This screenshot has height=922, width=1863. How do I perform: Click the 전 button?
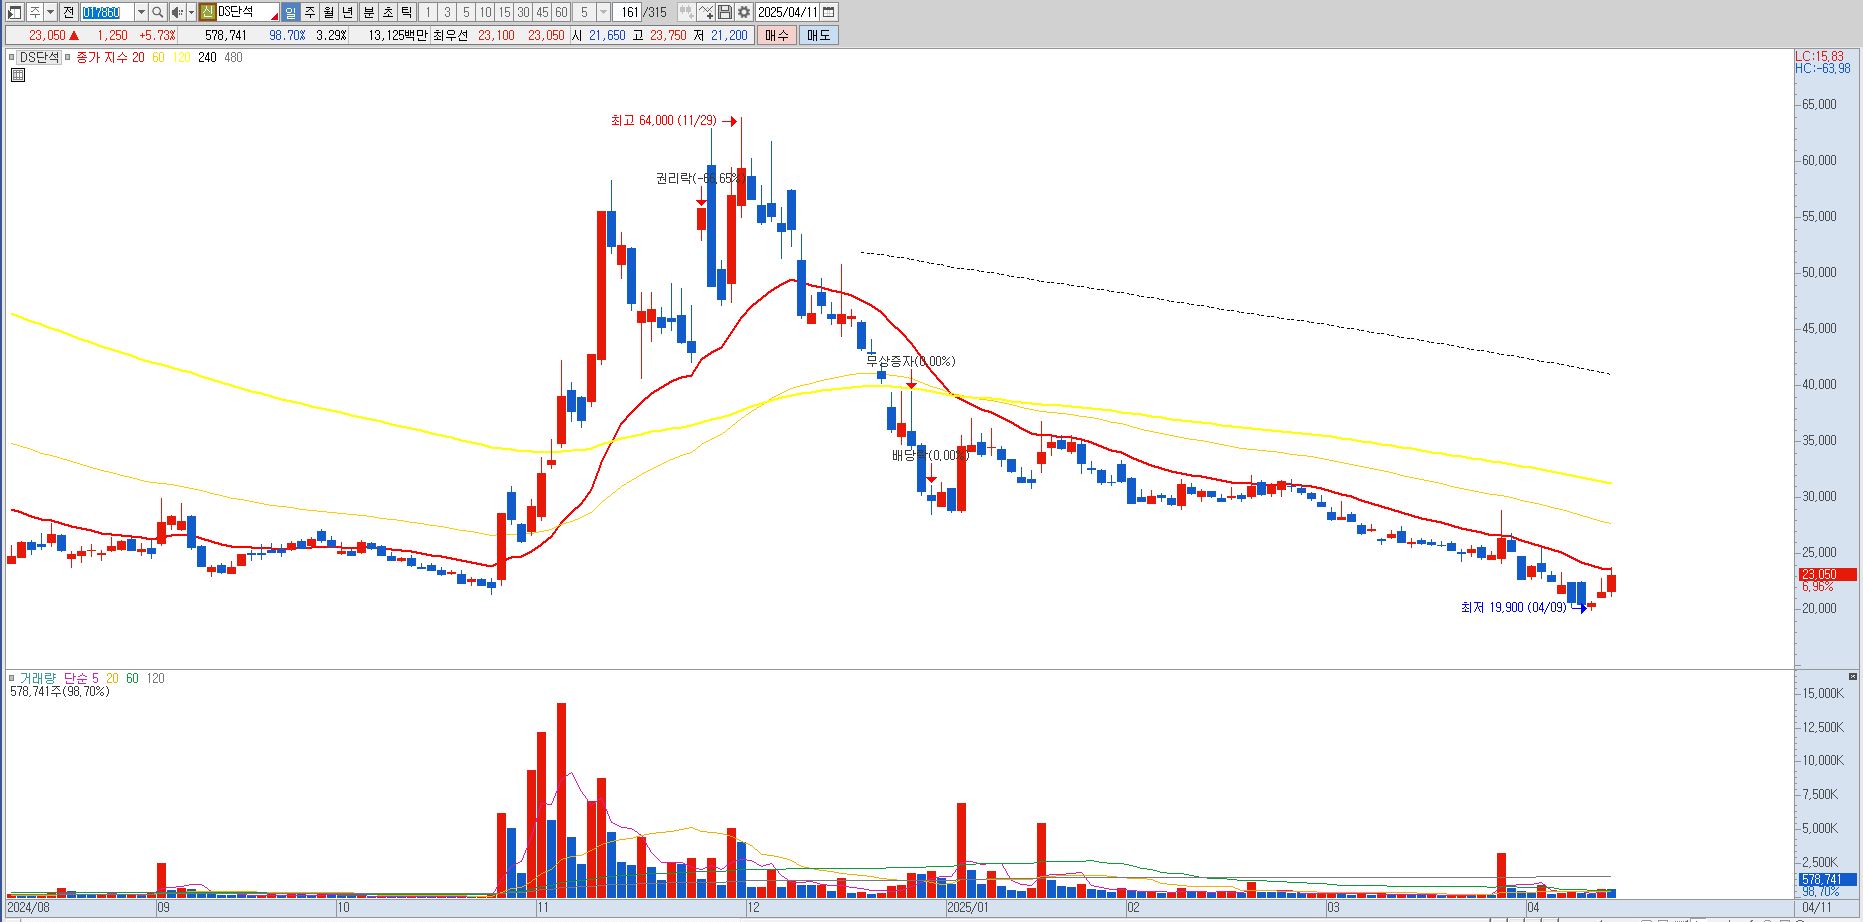click(x=68, y=12)
